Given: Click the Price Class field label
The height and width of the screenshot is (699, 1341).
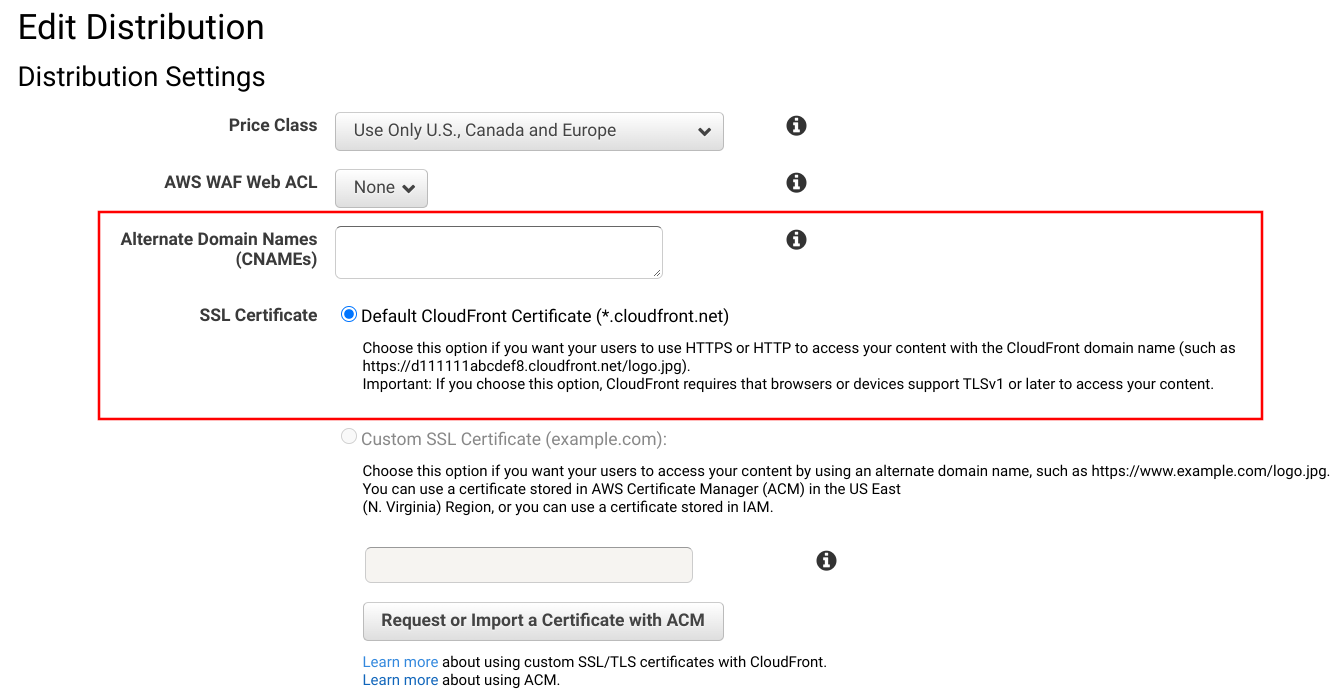Looking at the screenshot, I should pos(272,125).
